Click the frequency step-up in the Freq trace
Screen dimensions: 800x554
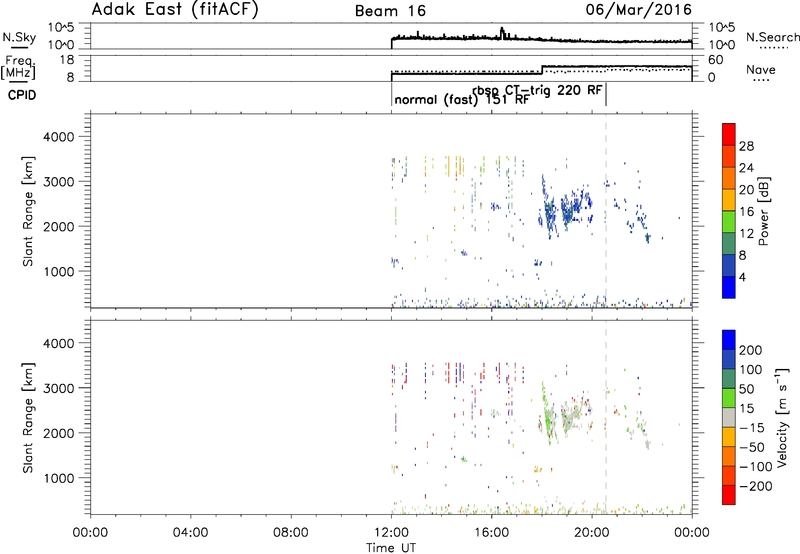pyautogui.click(x=542, y=70)
